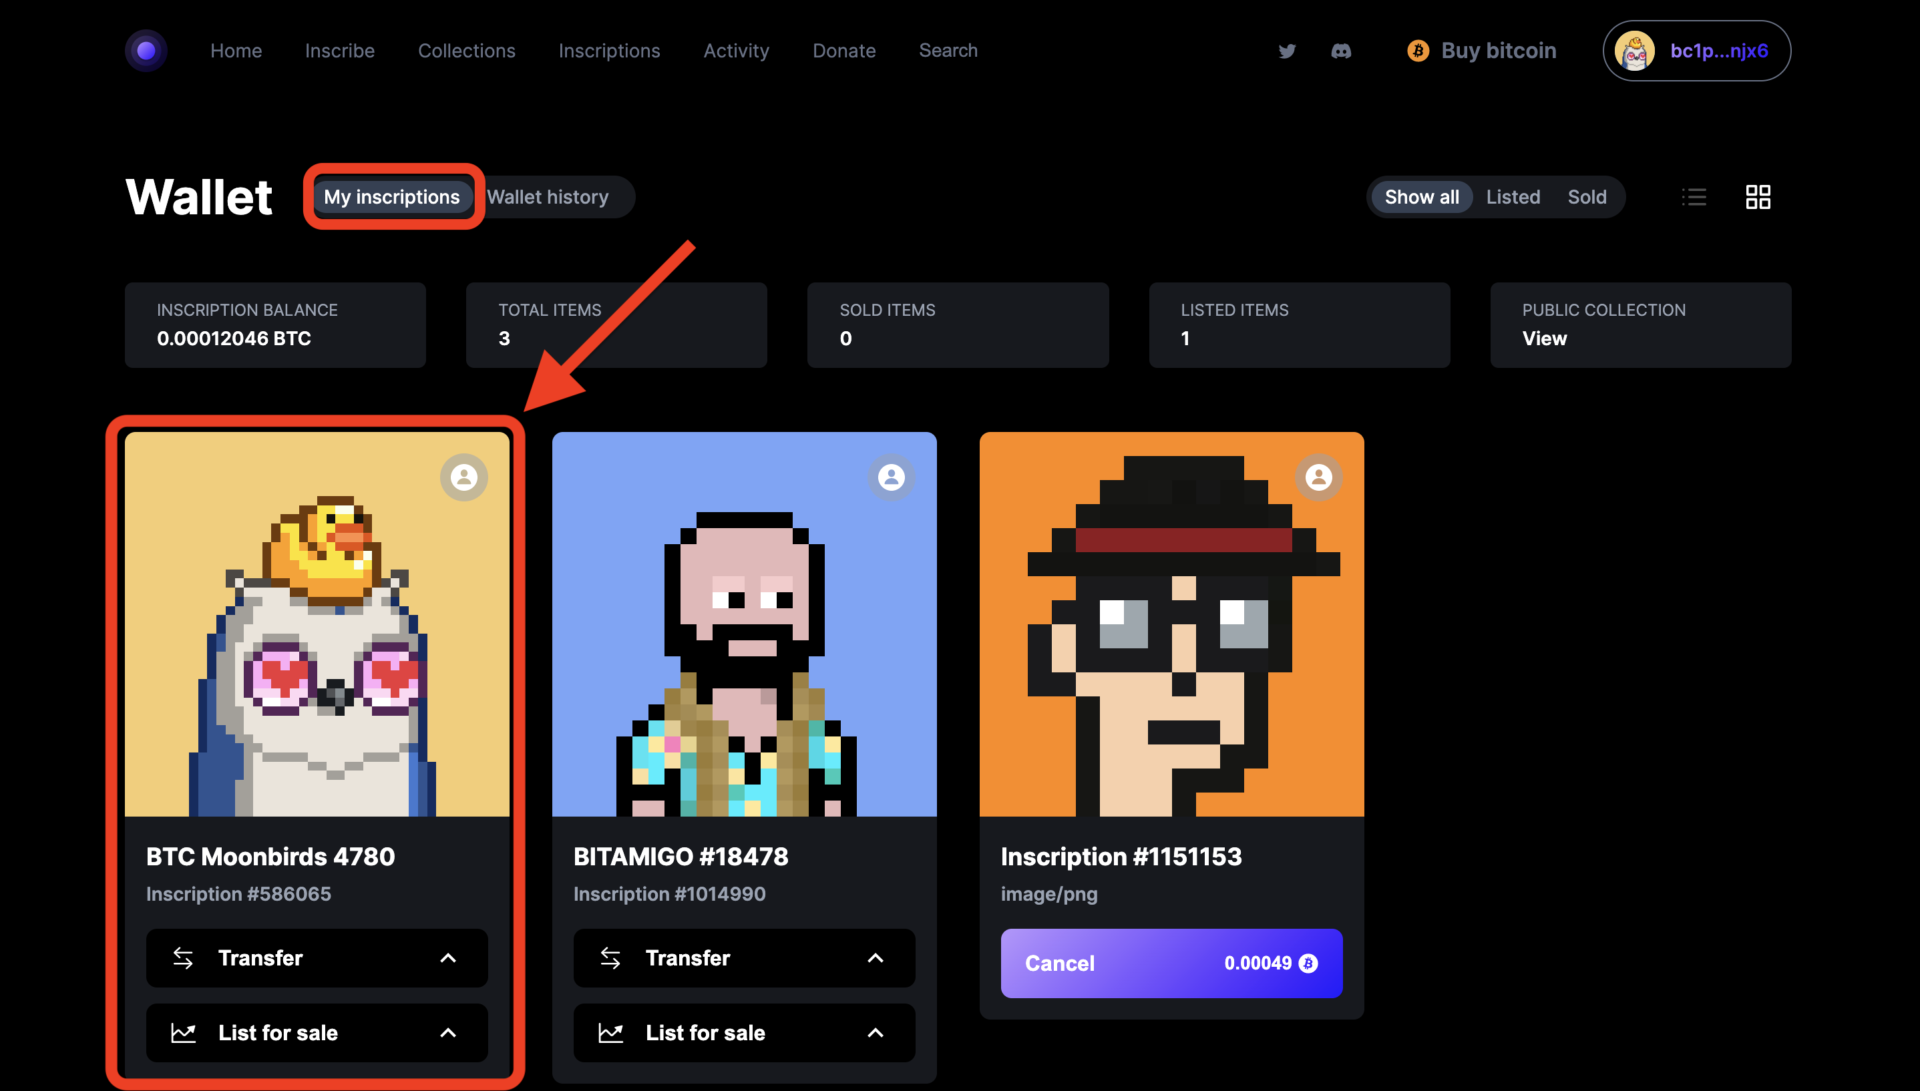Go to Home in navigation
1920x1091 pixels.
click(x=236, y=51)
